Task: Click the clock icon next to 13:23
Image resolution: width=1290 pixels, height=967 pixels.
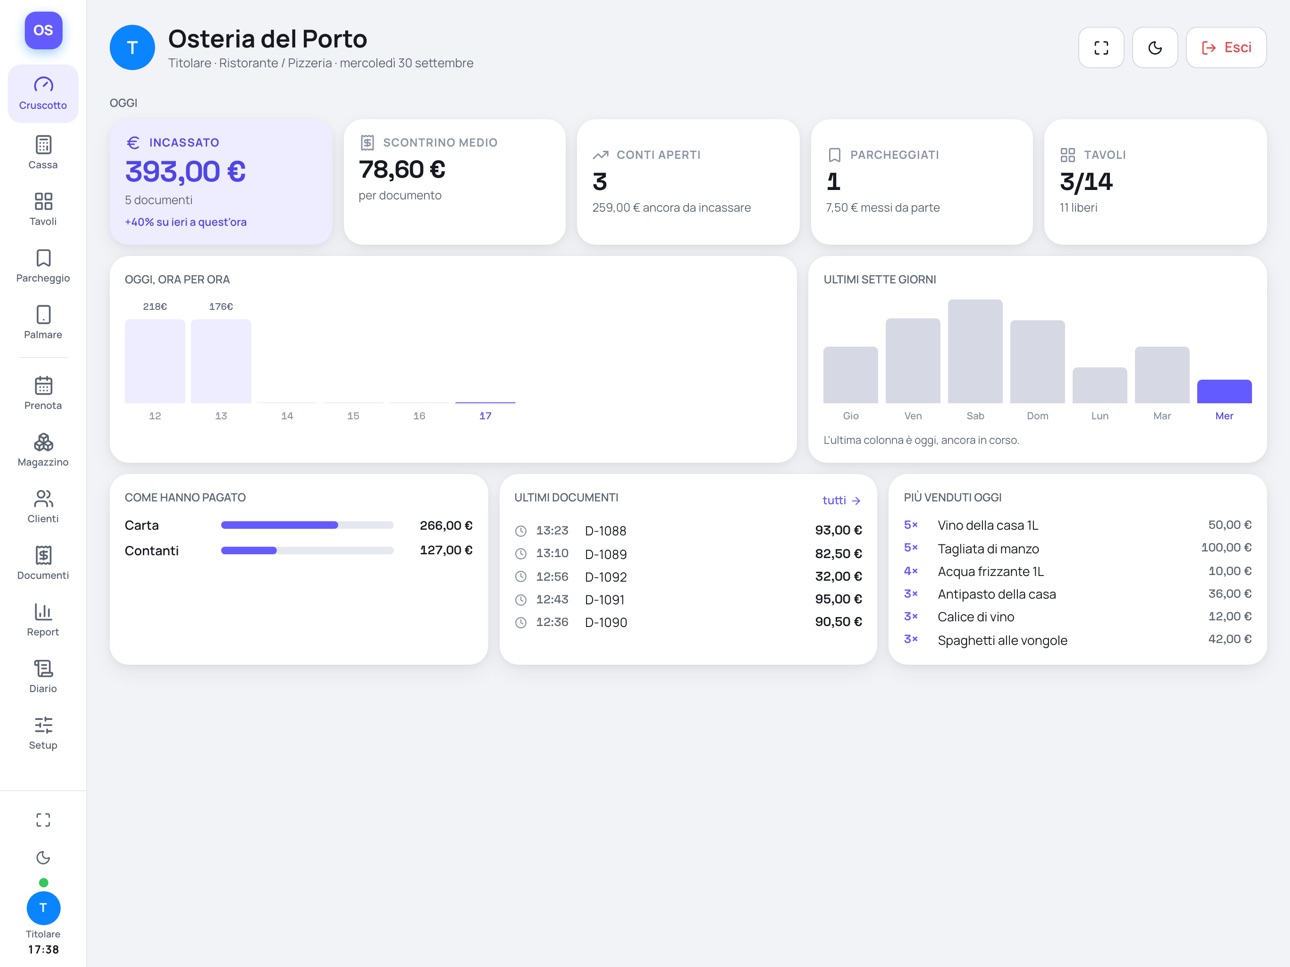Action: click(521, 531)
